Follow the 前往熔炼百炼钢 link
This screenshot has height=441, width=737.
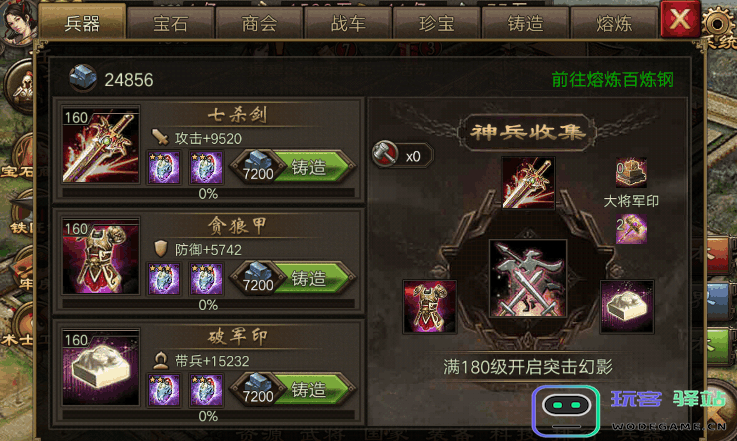[612, 79]
